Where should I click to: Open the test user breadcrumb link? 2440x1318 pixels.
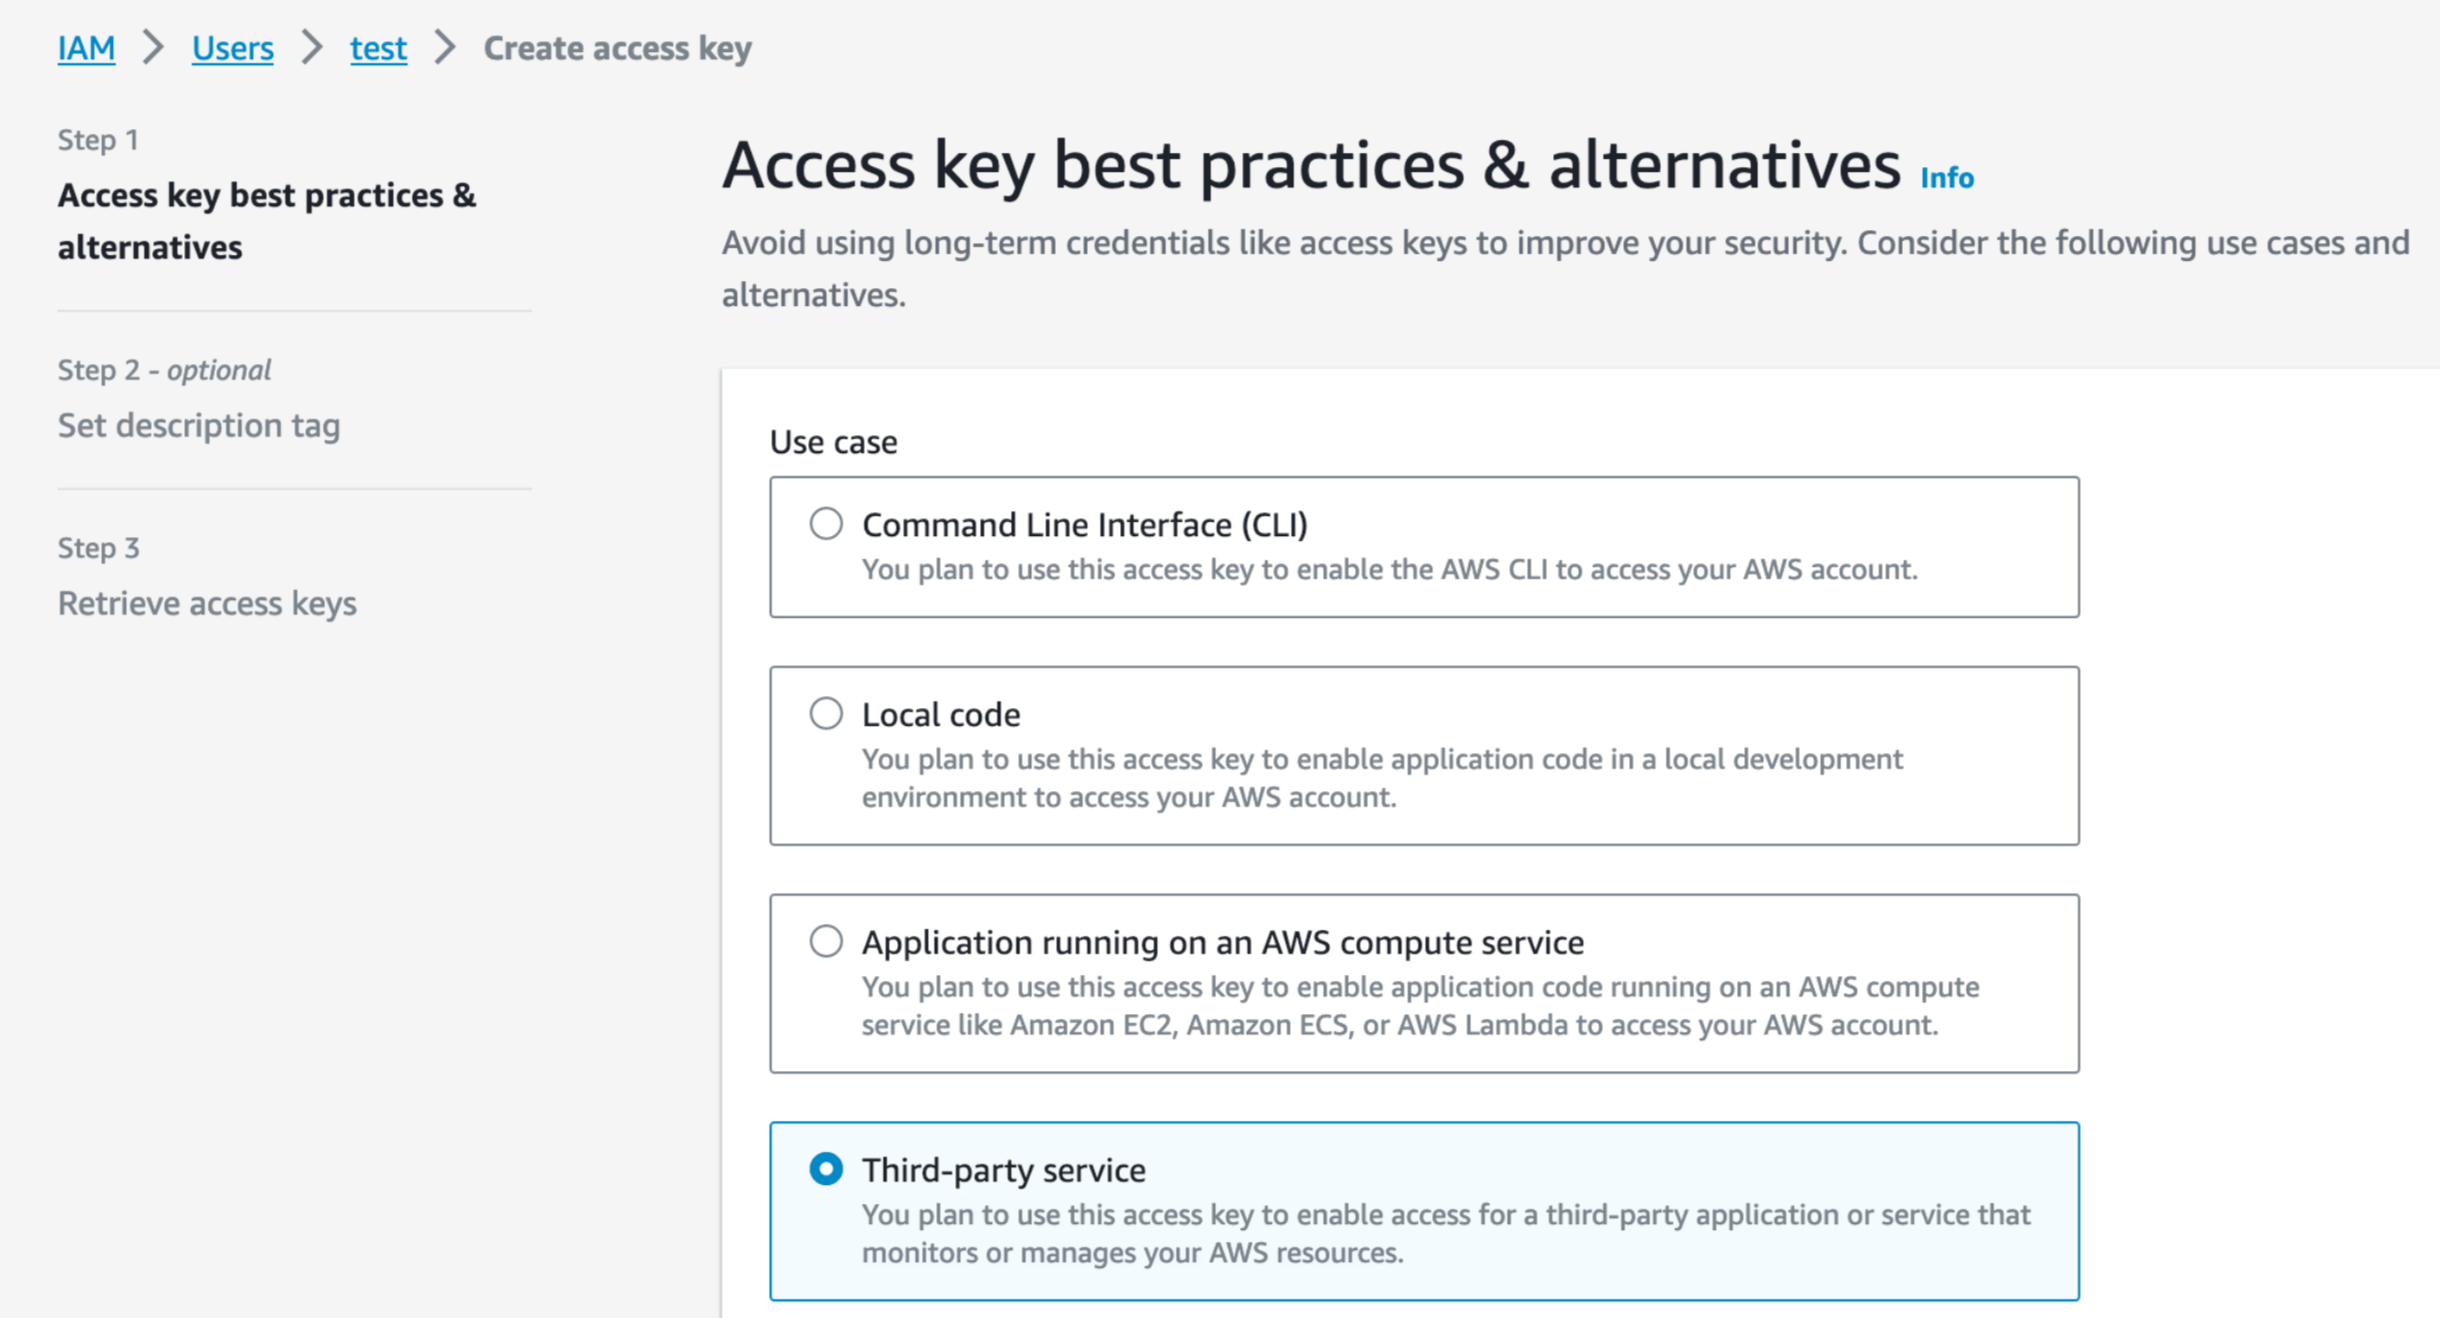click(378, 48)
